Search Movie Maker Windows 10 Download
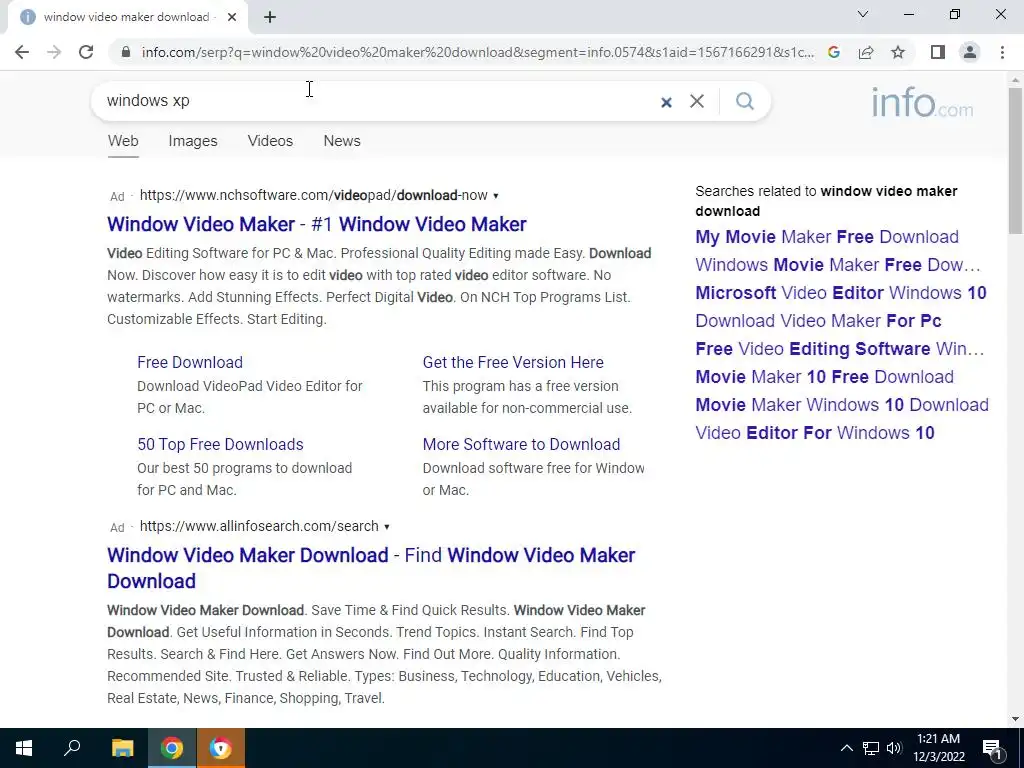The image size is (1024, 768). [x=842, y=405]
